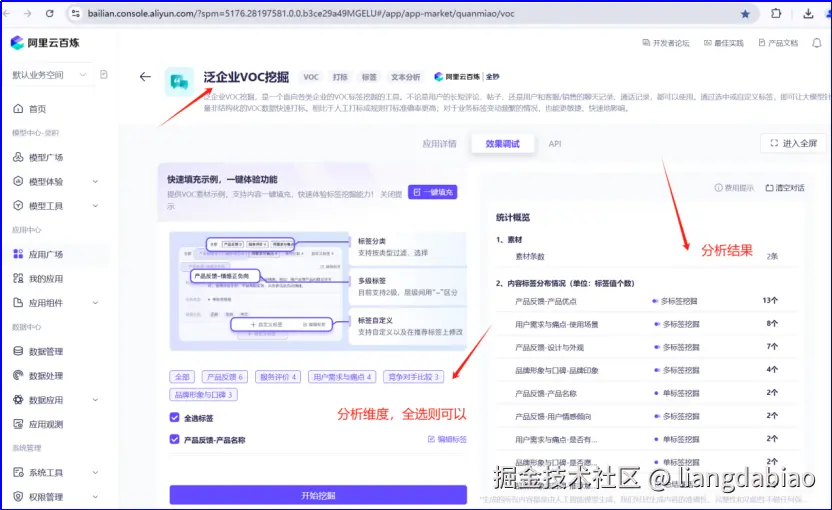The image size is (832, 510).
Task: Click the browser reload icon
Action: (49, 14)
